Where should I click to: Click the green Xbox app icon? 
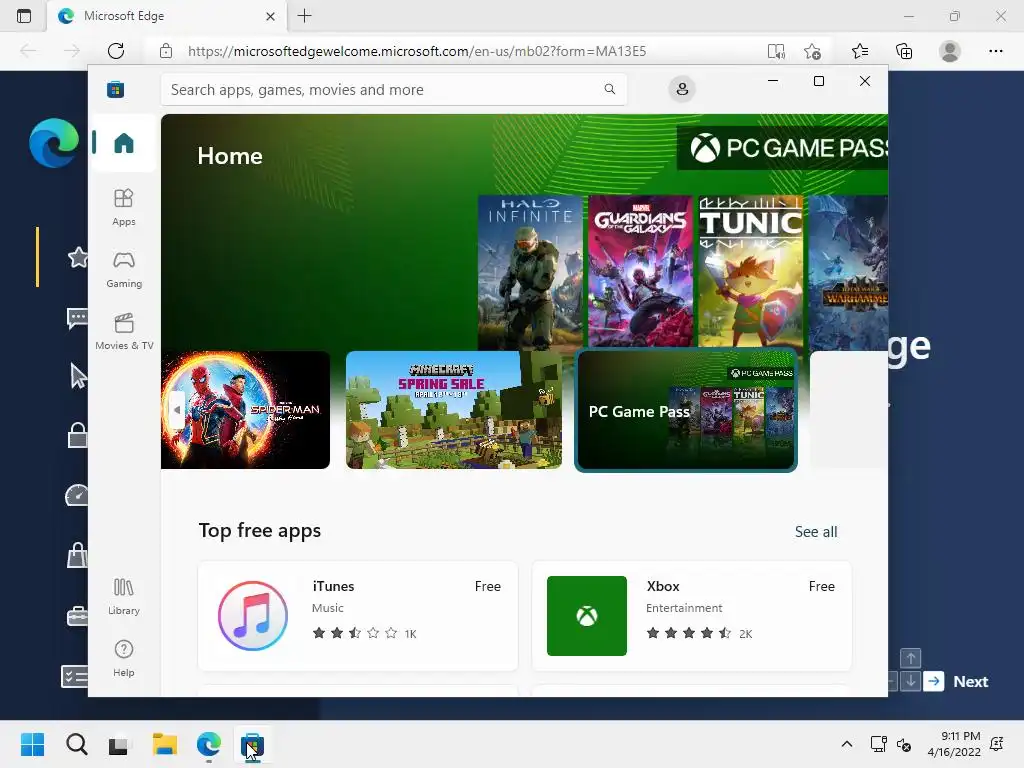(586, 616)
